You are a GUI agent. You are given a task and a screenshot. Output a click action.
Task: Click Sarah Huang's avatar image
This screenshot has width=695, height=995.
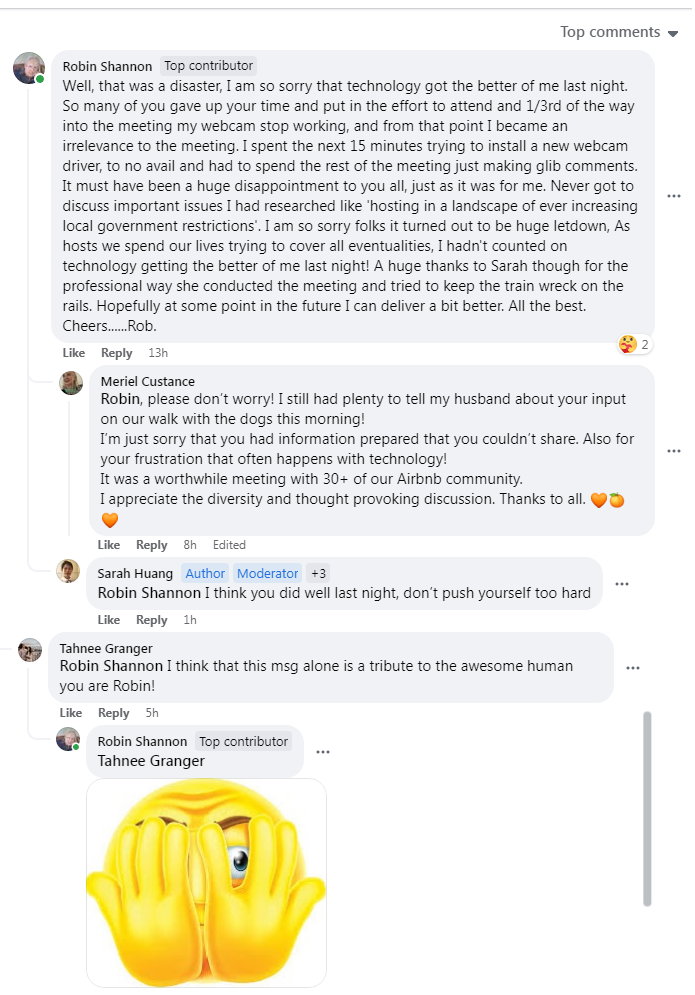68,571
